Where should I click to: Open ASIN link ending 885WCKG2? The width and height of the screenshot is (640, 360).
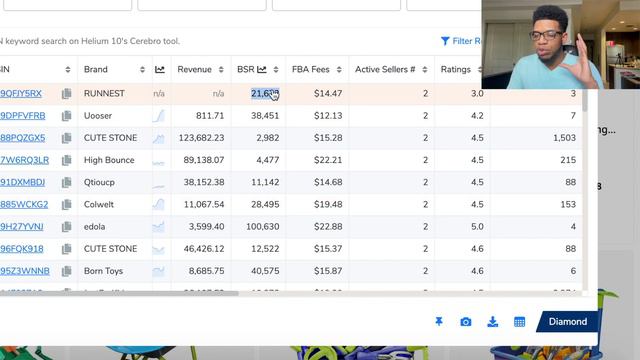tap(24, 204)
